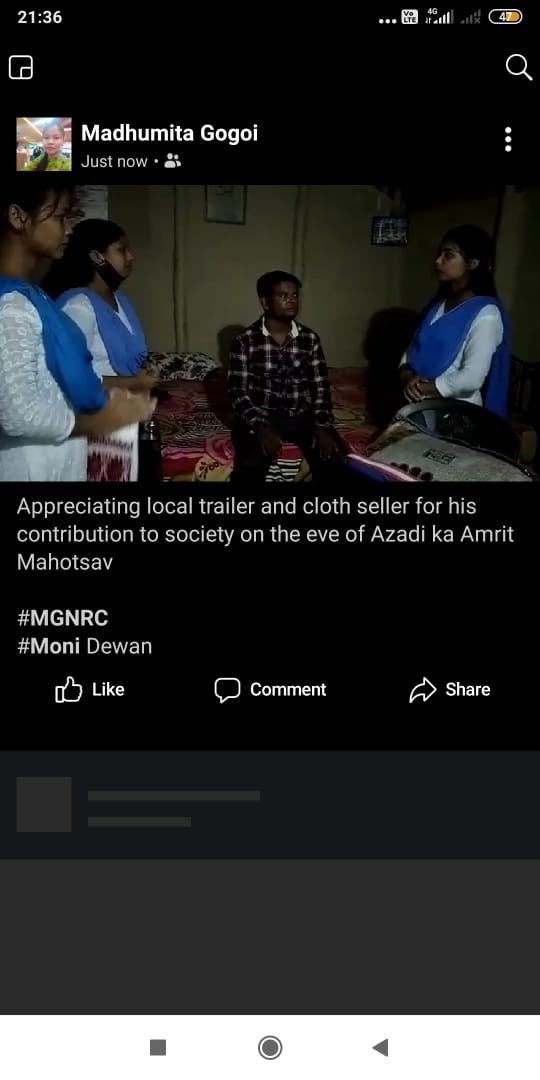Tap the loading placeholder post below
Viewport: 540px width, 1080px height.
[x=270, y=804]
